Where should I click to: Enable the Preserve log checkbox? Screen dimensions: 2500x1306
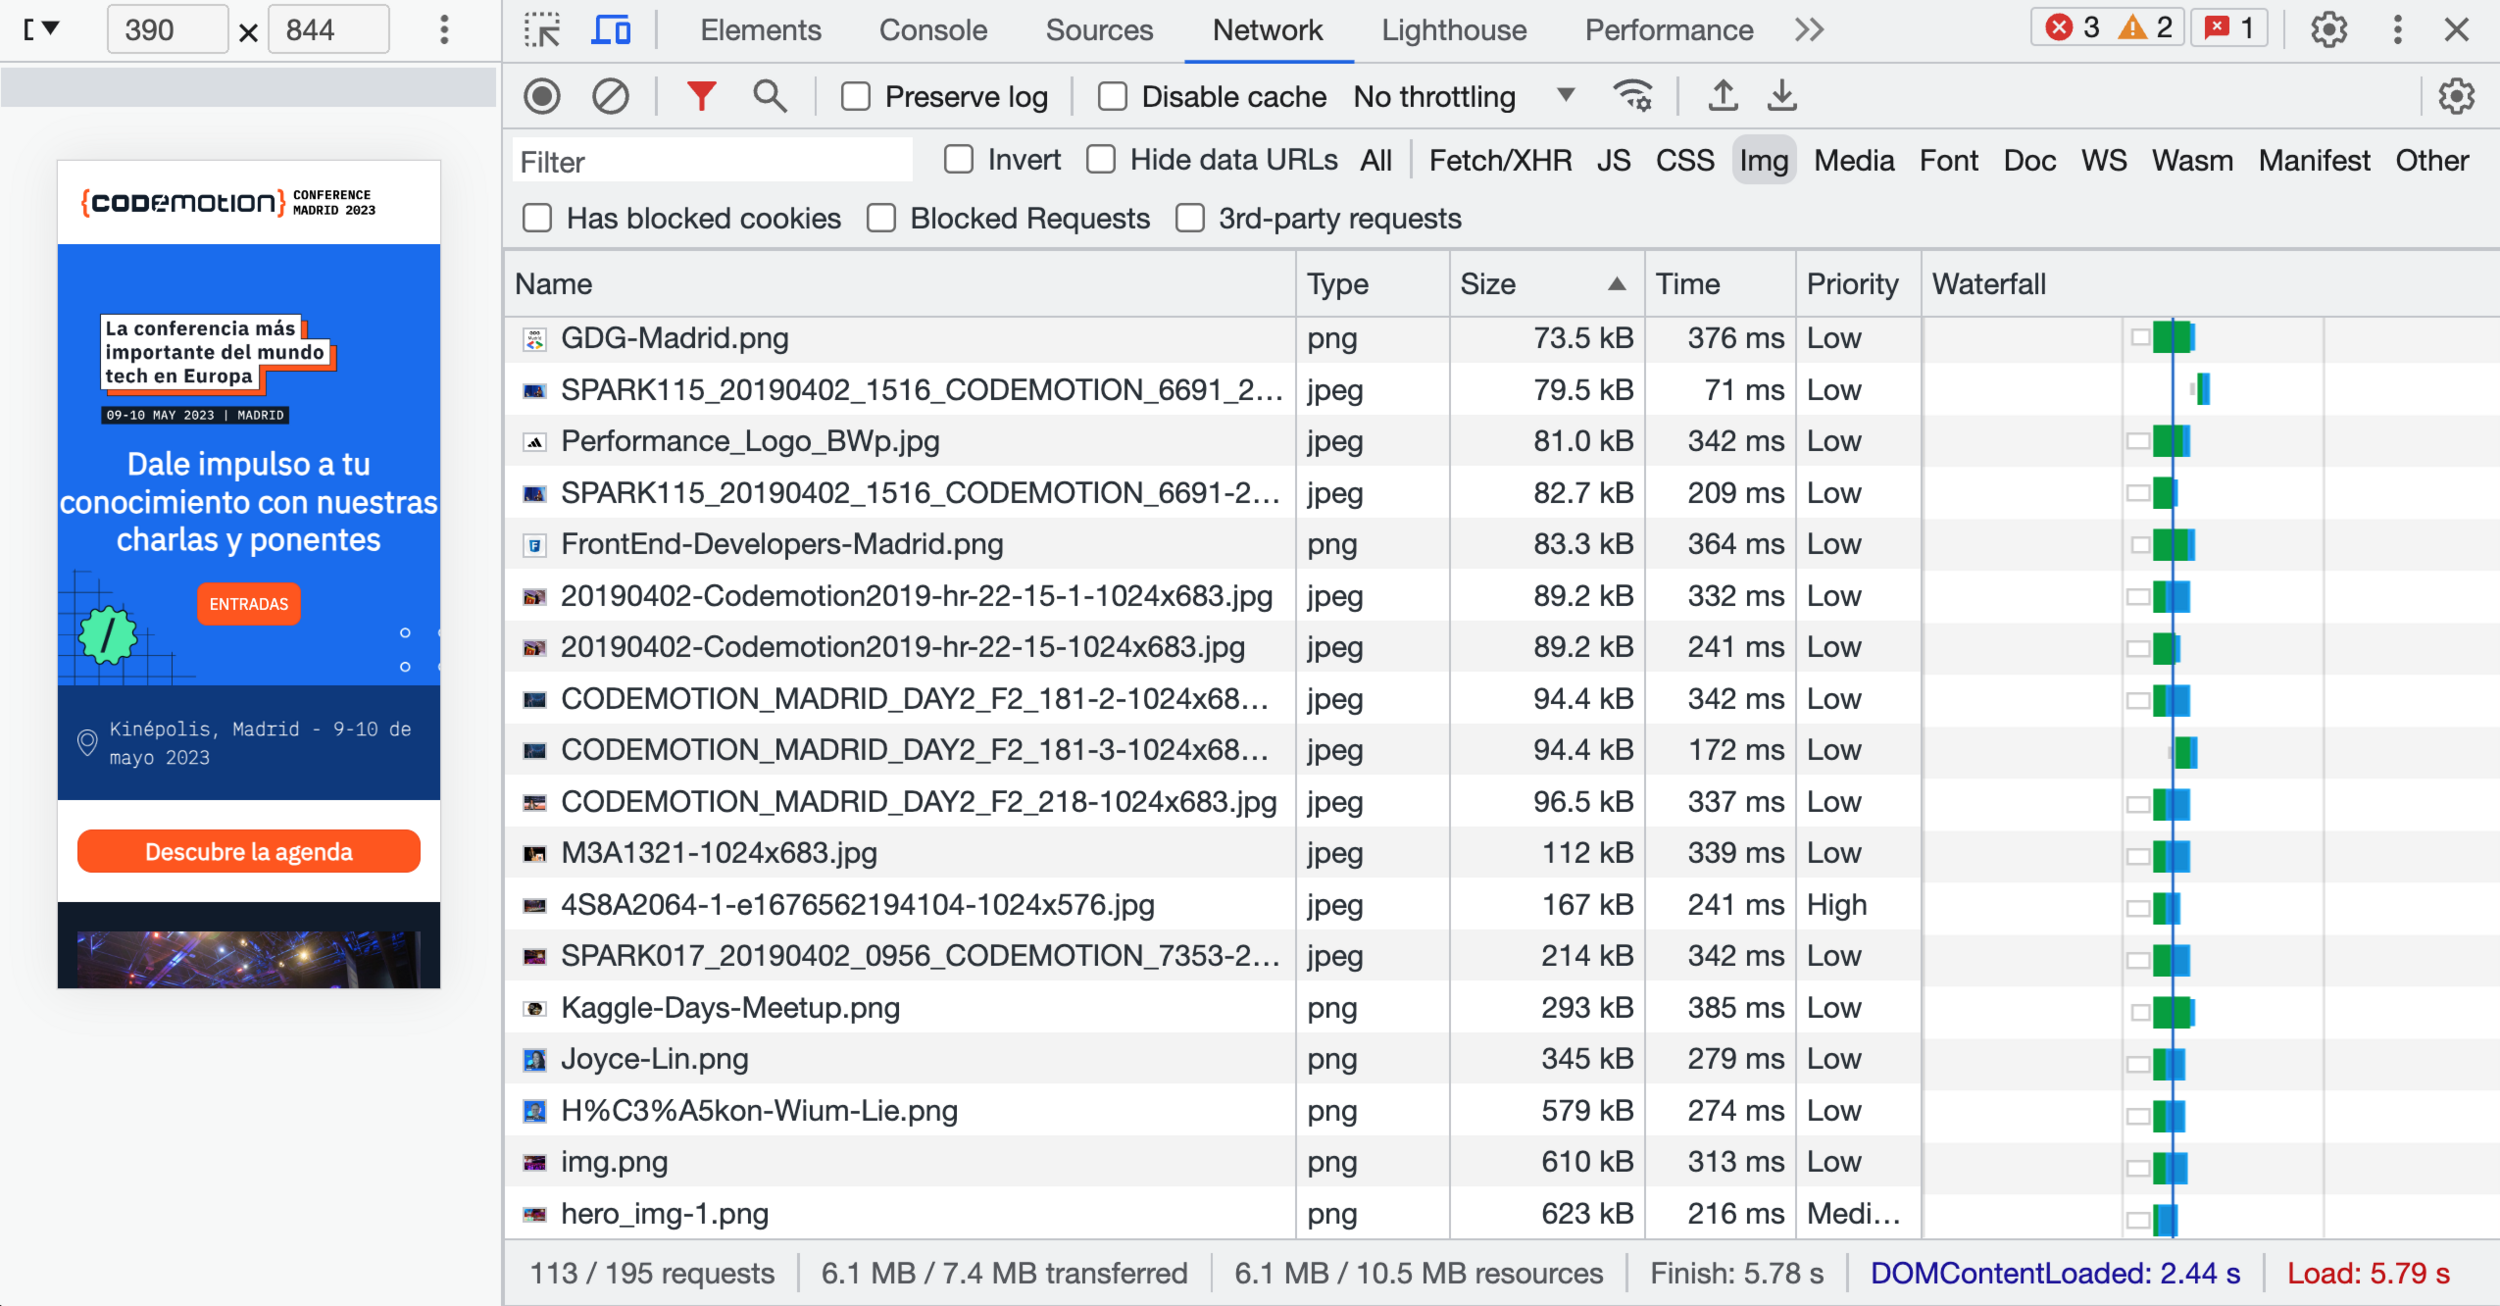pos(856,97)
